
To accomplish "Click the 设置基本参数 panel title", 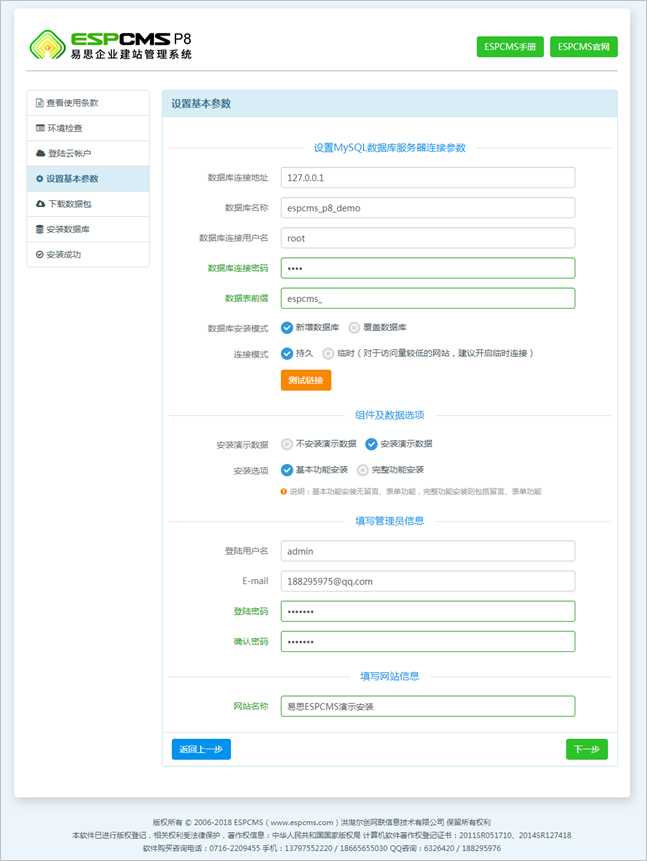I will pos(201,104).
